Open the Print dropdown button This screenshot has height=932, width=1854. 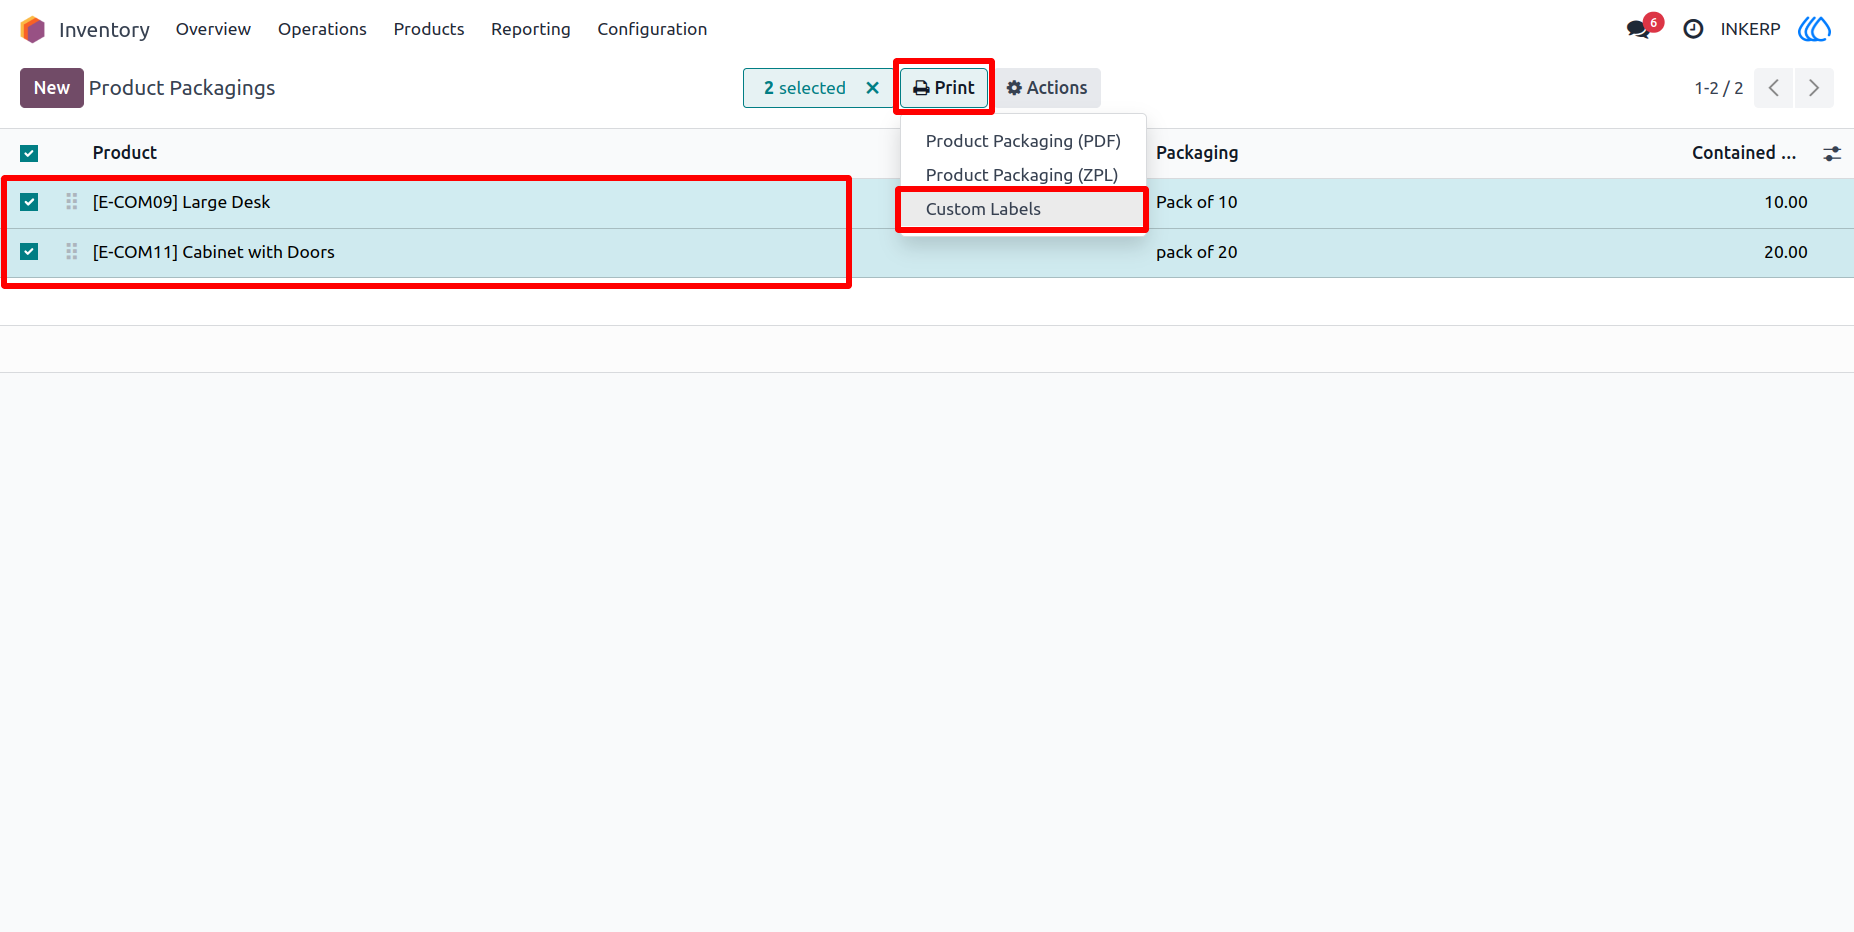coord(944,88)
